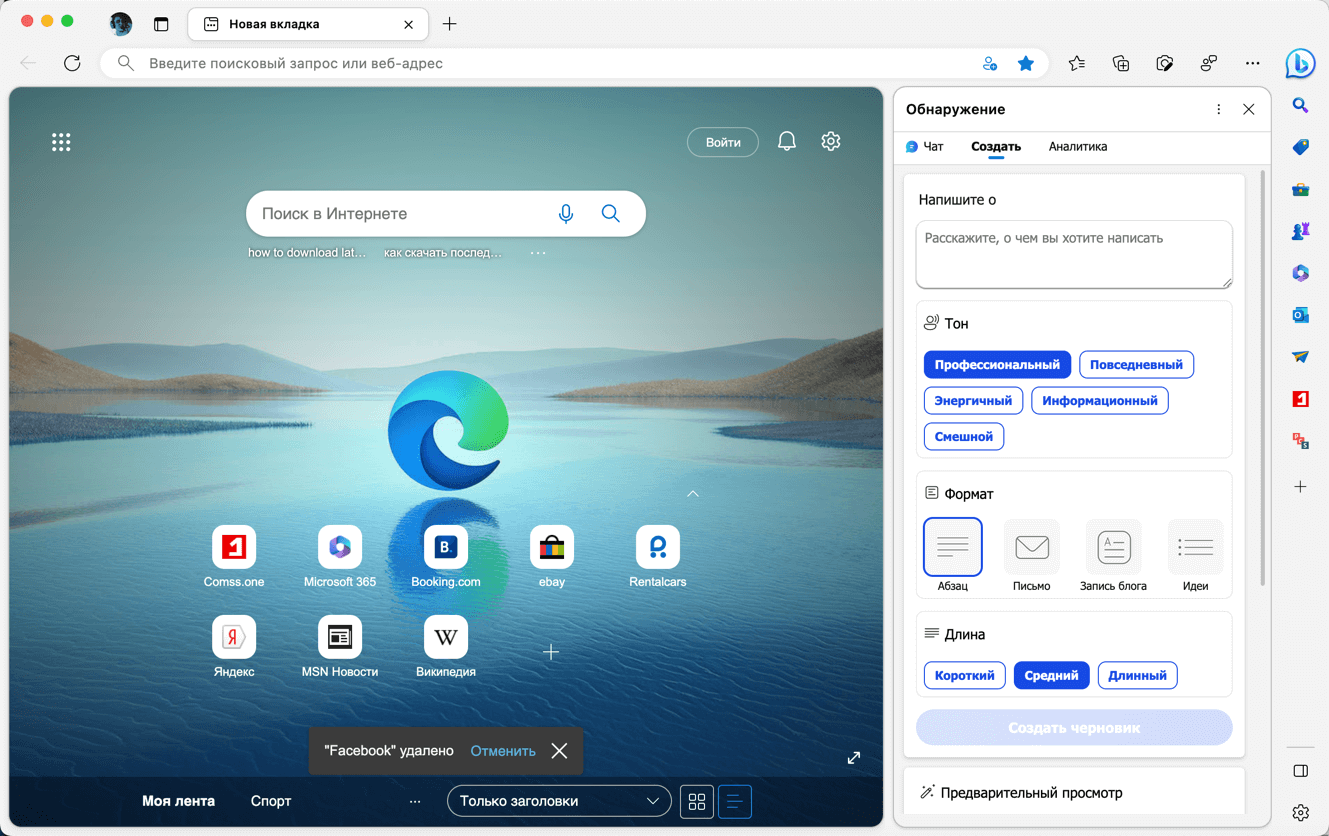1329x836 pixels.
Task: Open page settings gear on new tab
Action: [x=831, y=142]
